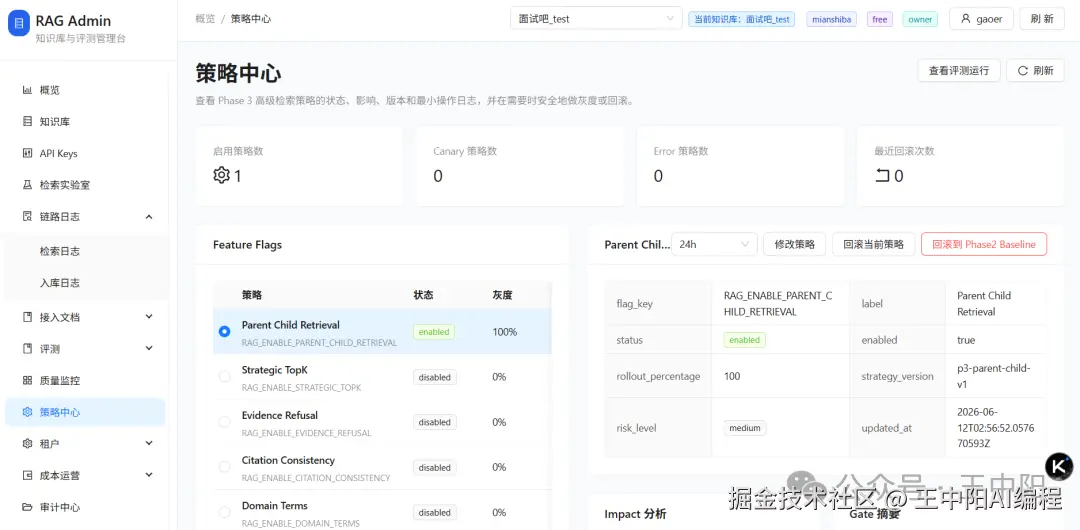Click the 当前知识库: 面试吧_test tag
The width and height of the screenshot is (1080, 530).
point(742,19)
